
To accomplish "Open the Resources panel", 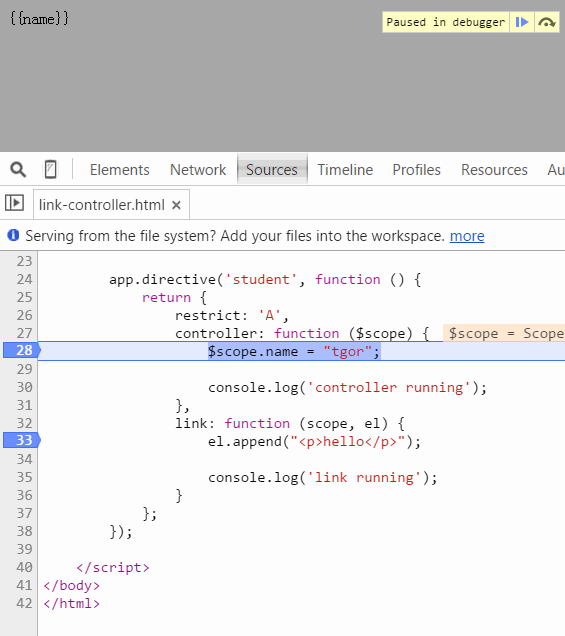I will [x=494, y=170].
